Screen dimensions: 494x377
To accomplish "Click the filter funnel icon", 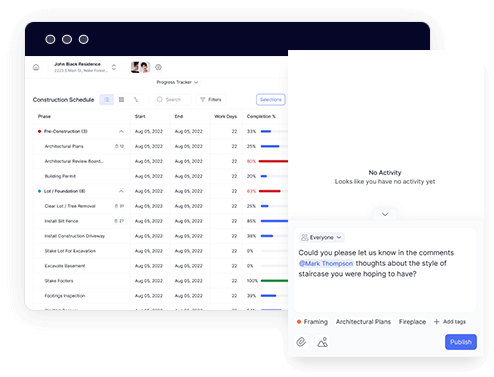I will pos(202,100).
